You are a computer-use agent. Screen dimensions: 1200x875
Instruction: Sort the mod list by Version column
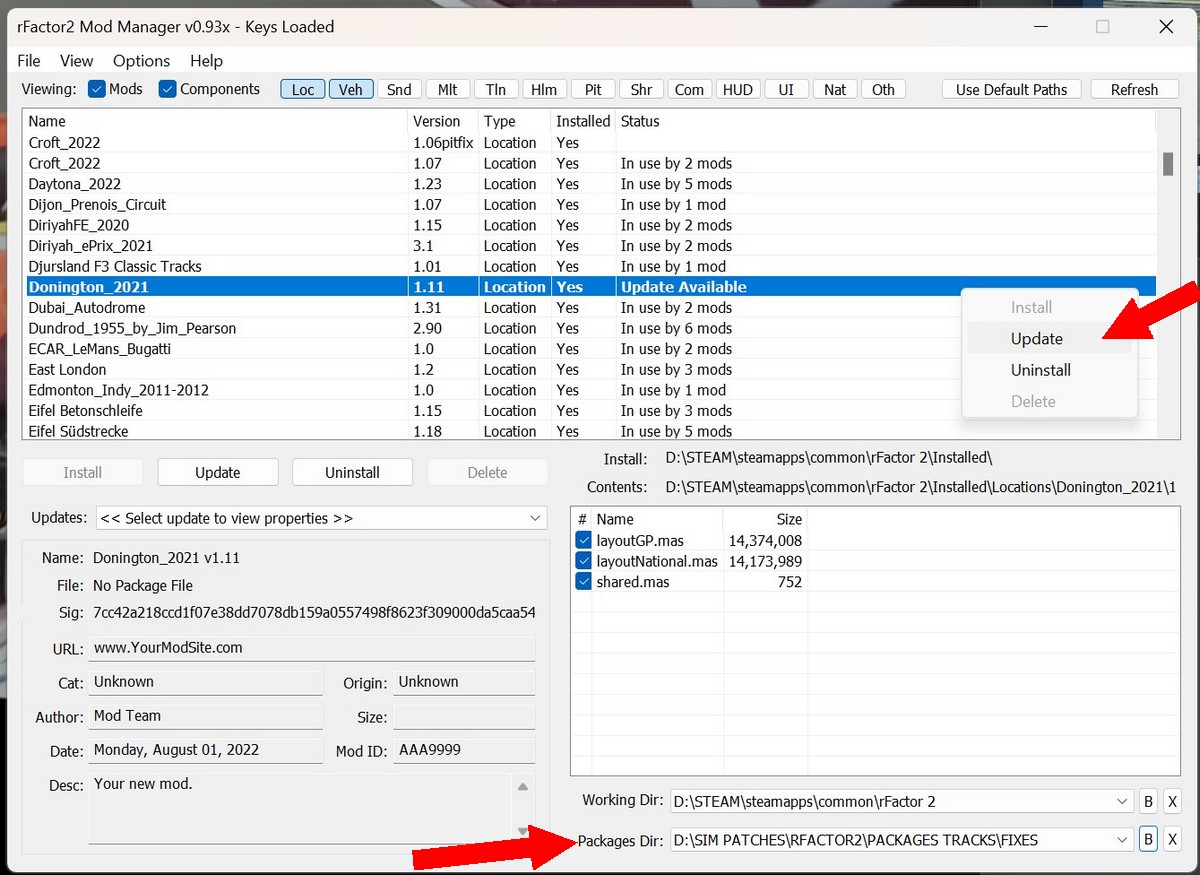tap(443, 121)
